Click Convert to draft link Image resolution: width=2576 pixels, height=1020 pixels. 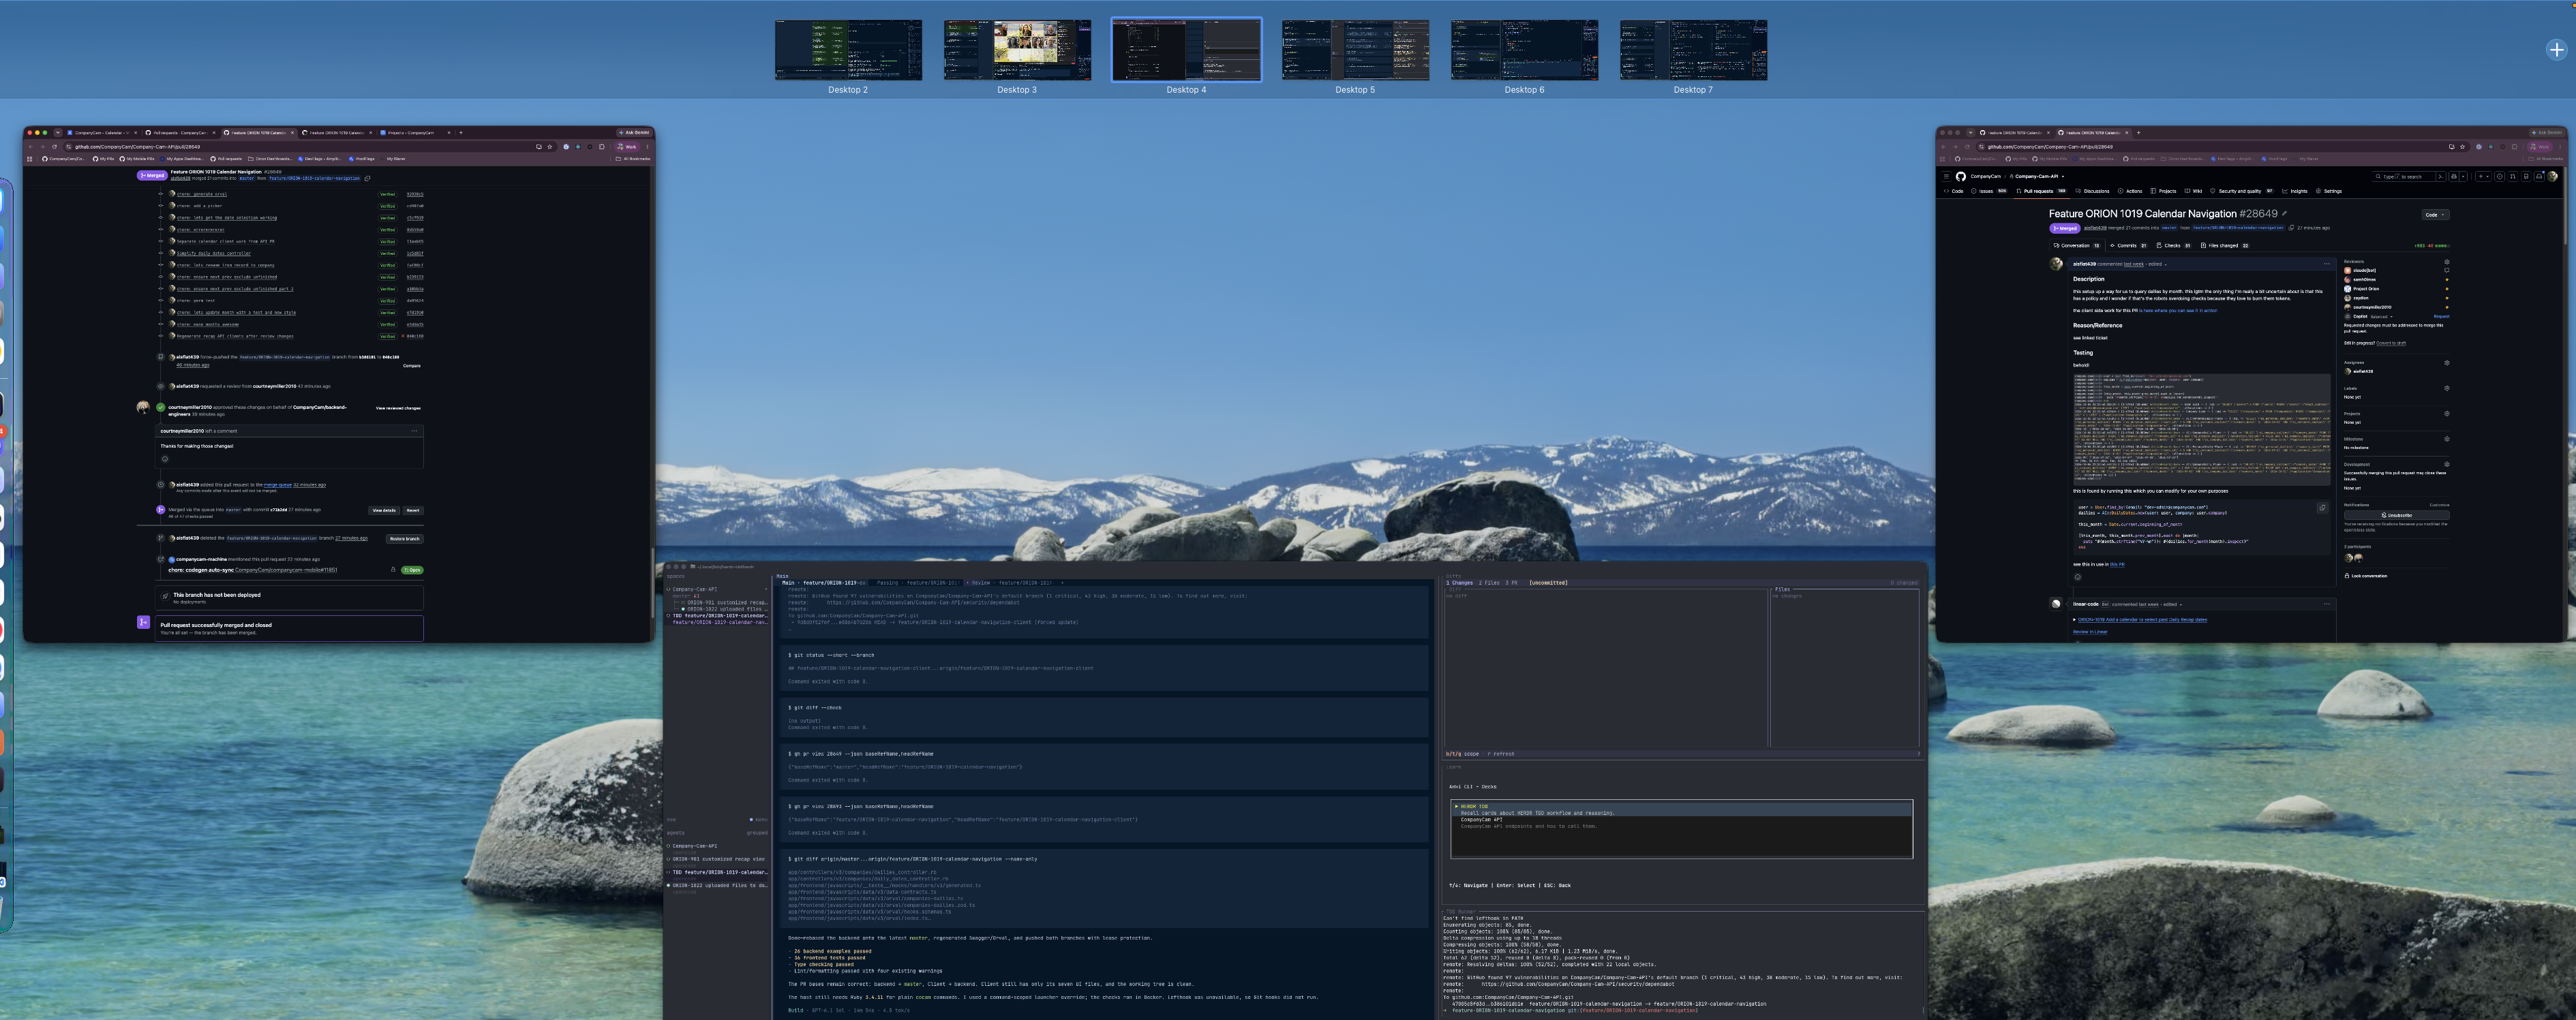pos(2391,343)
